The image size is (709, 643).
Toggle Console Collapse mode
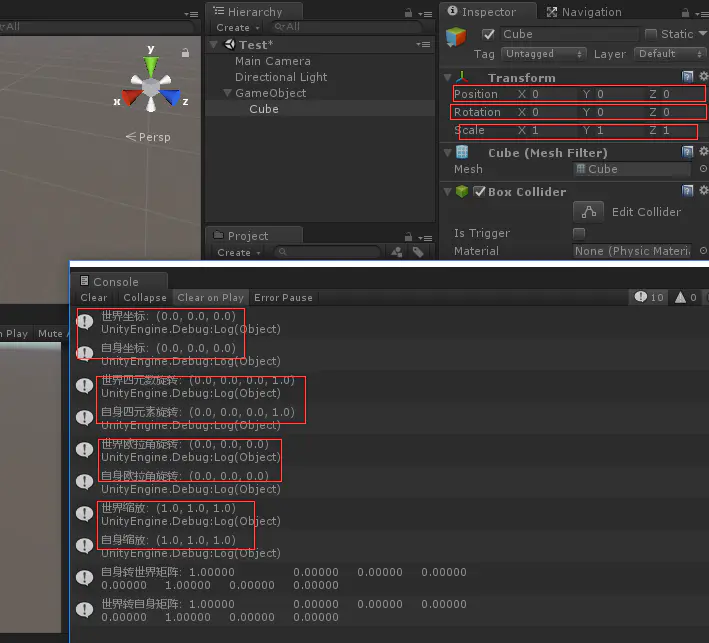pos(145,298)
